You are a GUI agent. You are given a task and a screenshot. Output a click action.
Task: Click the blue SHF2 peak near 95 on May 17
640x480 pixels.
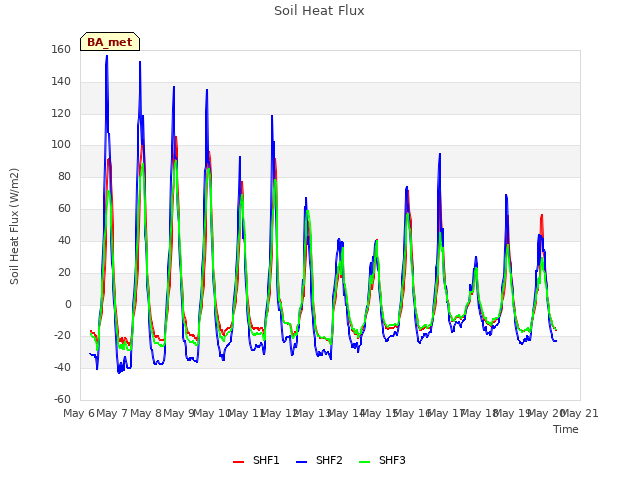click(x=440, y=154)
